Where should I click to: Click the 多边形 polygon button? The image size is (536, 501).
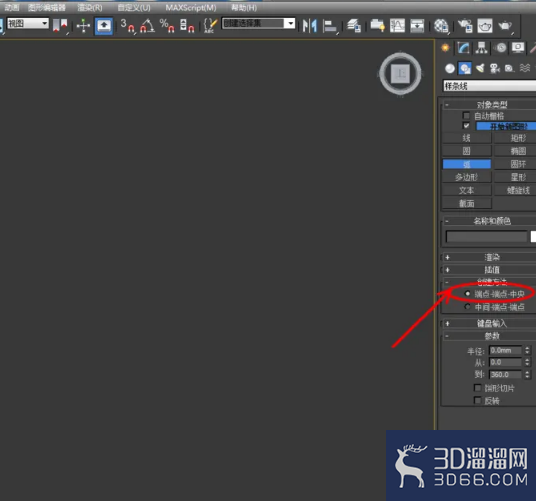click(x=467, y=177)
